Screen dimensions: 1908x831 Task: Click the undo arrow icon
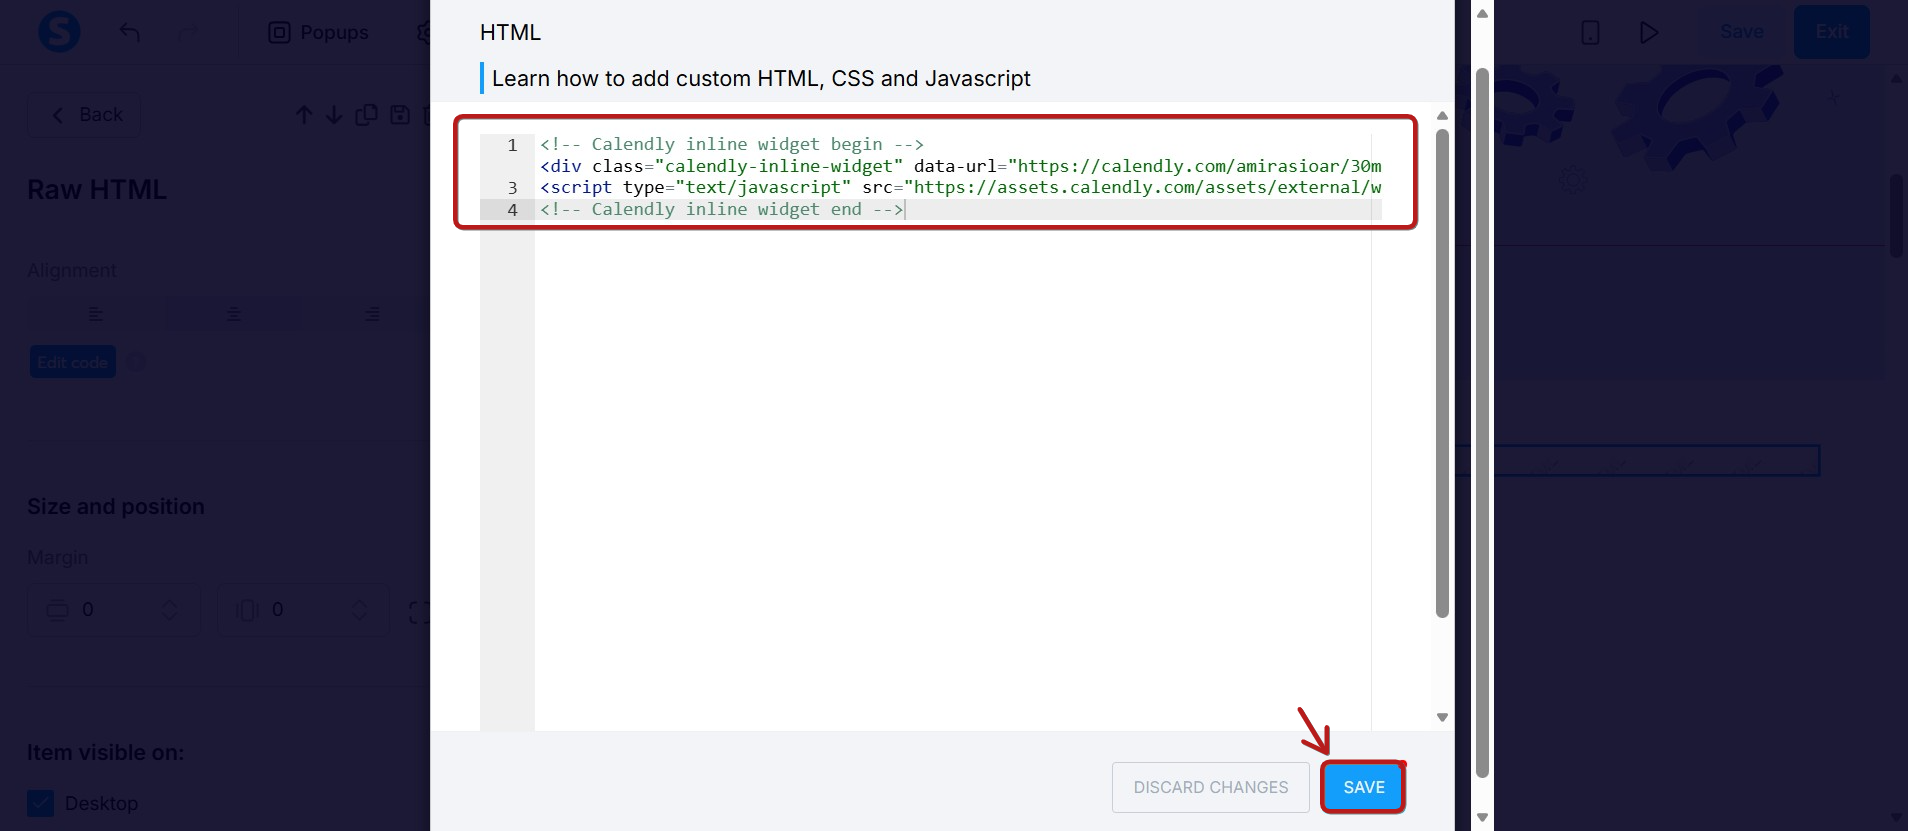pyautogui.click(x=130, y=32)
